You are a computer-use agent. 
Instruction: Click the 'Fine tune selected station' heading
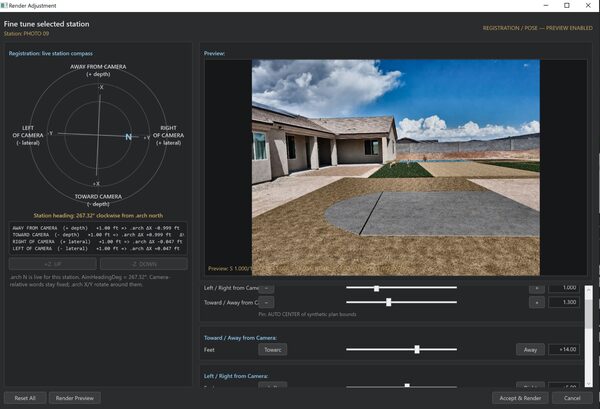pos(47,24)
